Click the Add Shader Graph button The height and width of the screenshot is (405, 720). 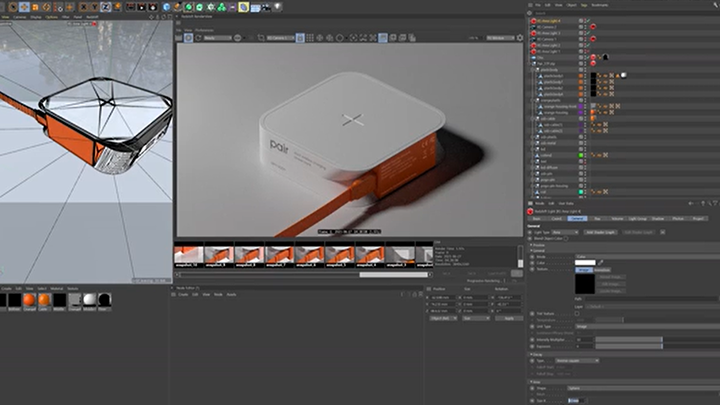tap(600, 232)
